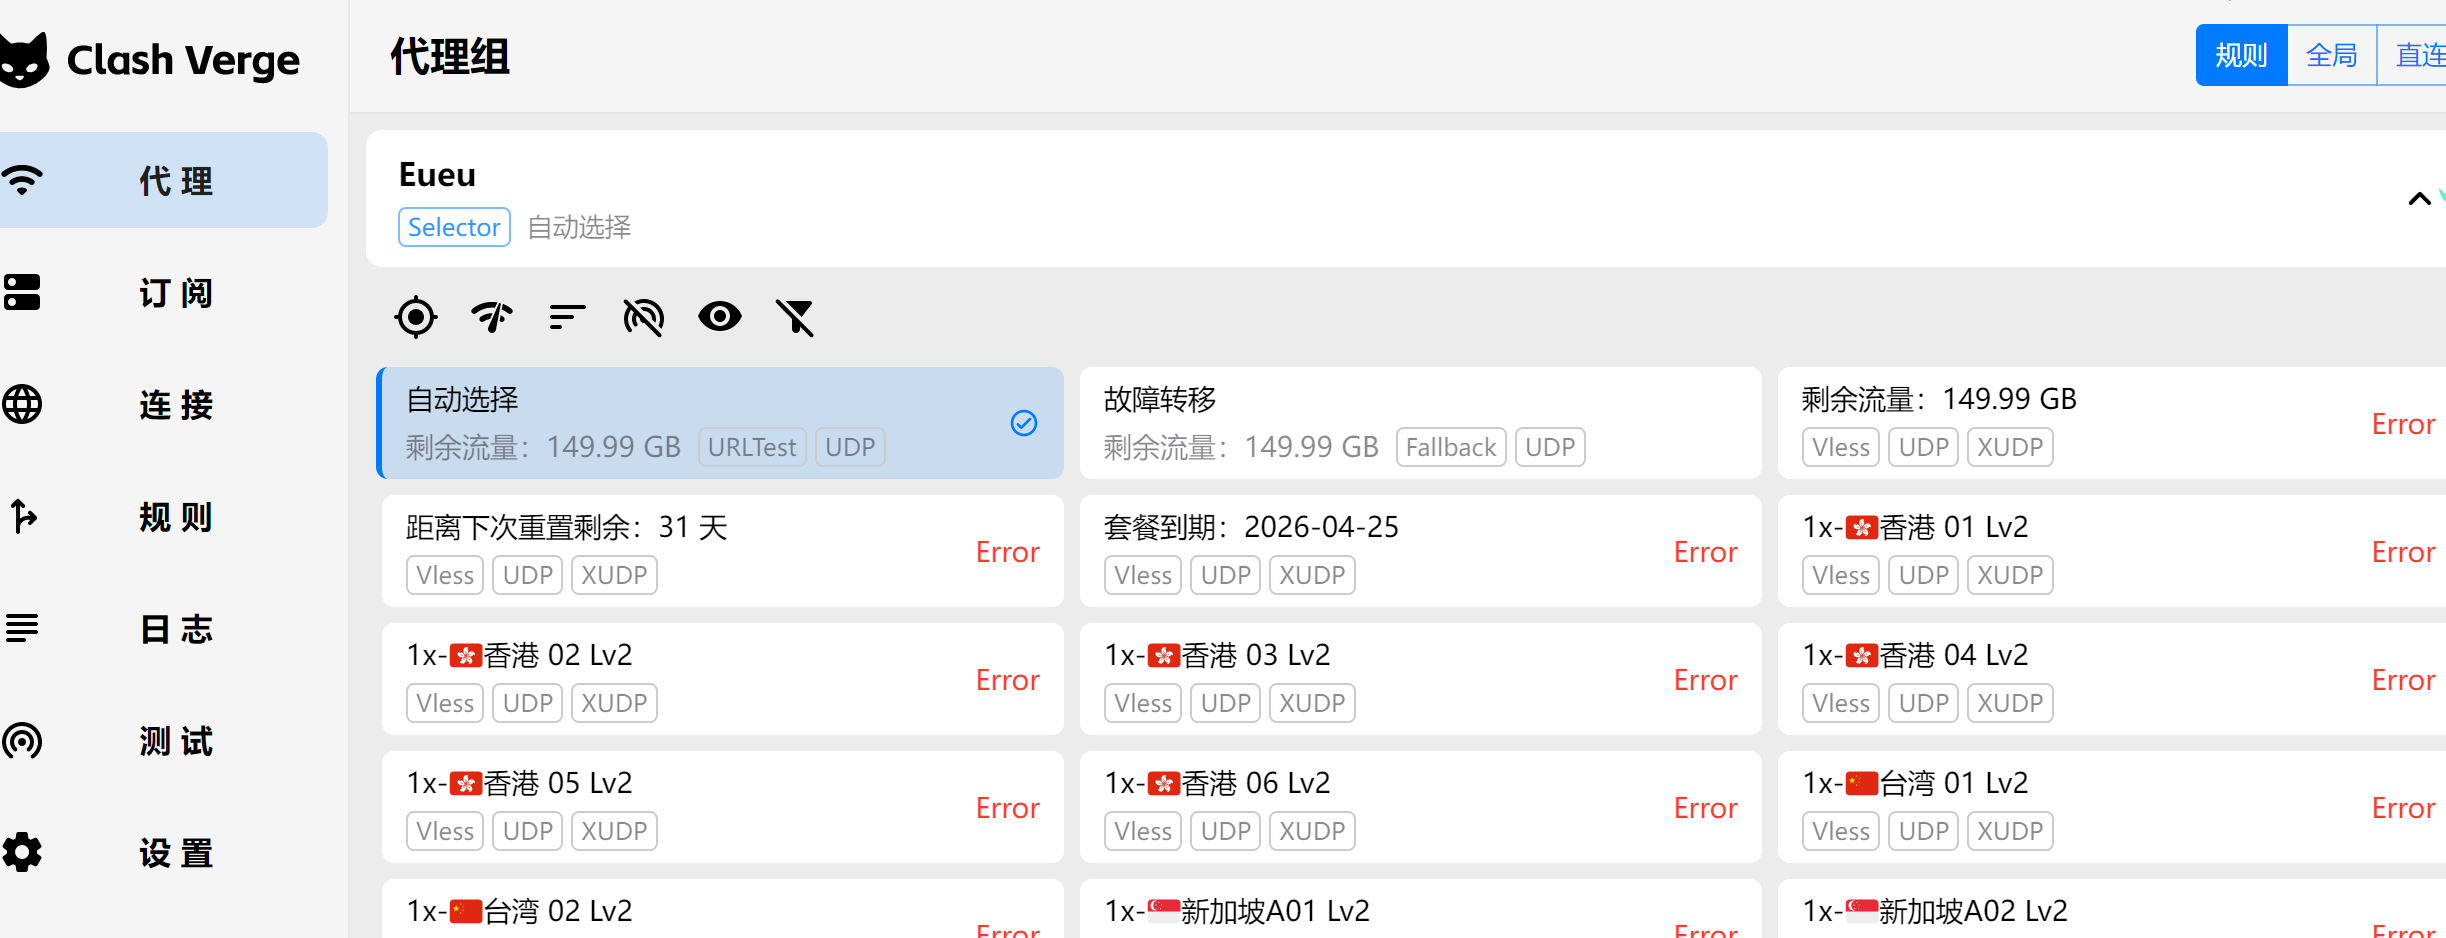Choose the 香港 03 Lv2 proxy node
The image size is (2446, 938).
click(1420, 679)
